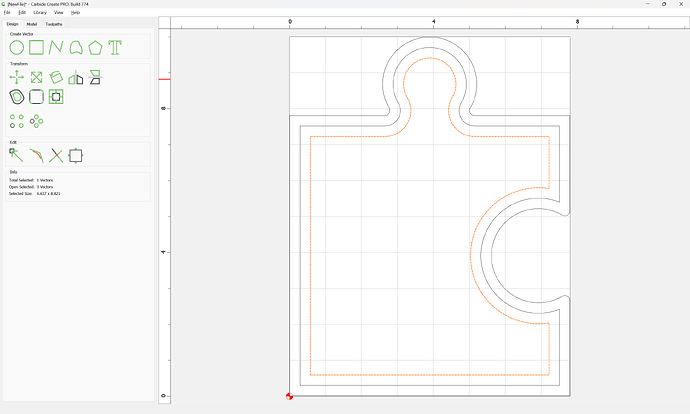Select the Trim Vectors tool
690x414 pixels.
tap(56, 155)
